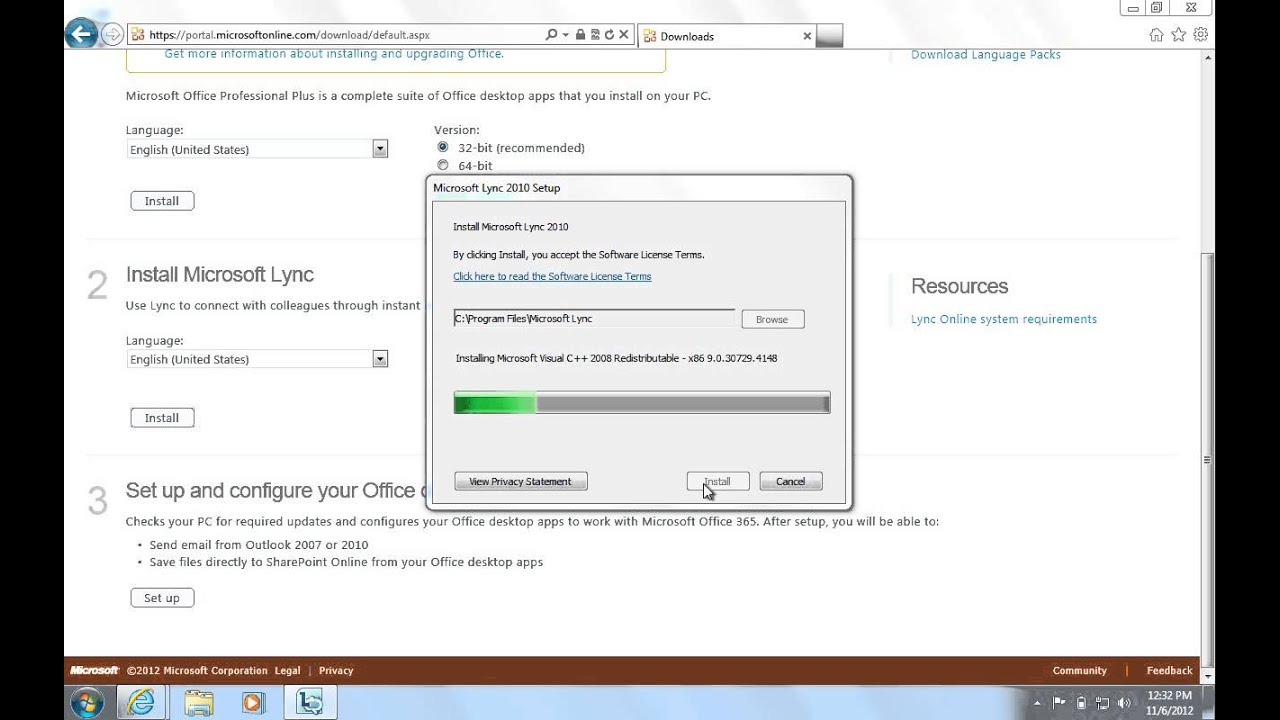This screenshot has width=1280, height=720.
Task: Click the battery power tray icon
Action: click(1081, 703)
